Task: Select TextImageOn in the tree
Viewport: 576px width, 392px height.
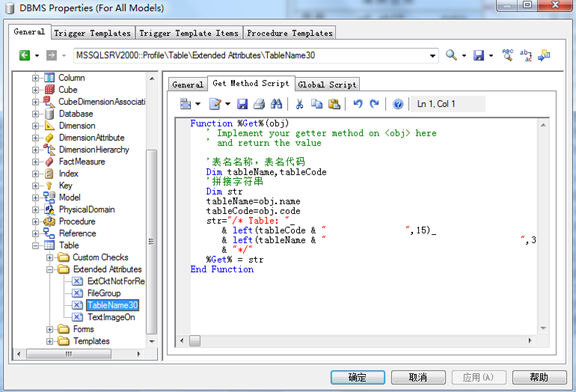Action: click(111, 317)
